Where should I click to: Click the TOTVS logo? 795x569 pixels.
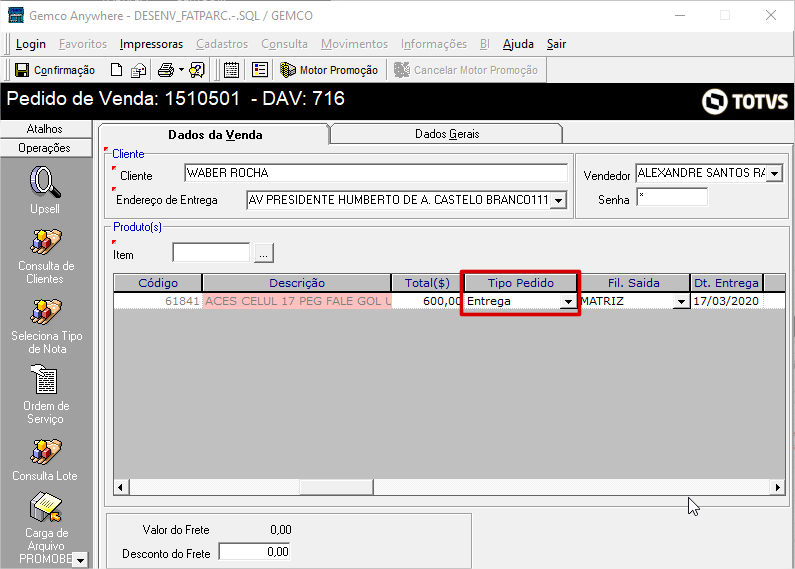pyautogui.click(x=744, y=101)
